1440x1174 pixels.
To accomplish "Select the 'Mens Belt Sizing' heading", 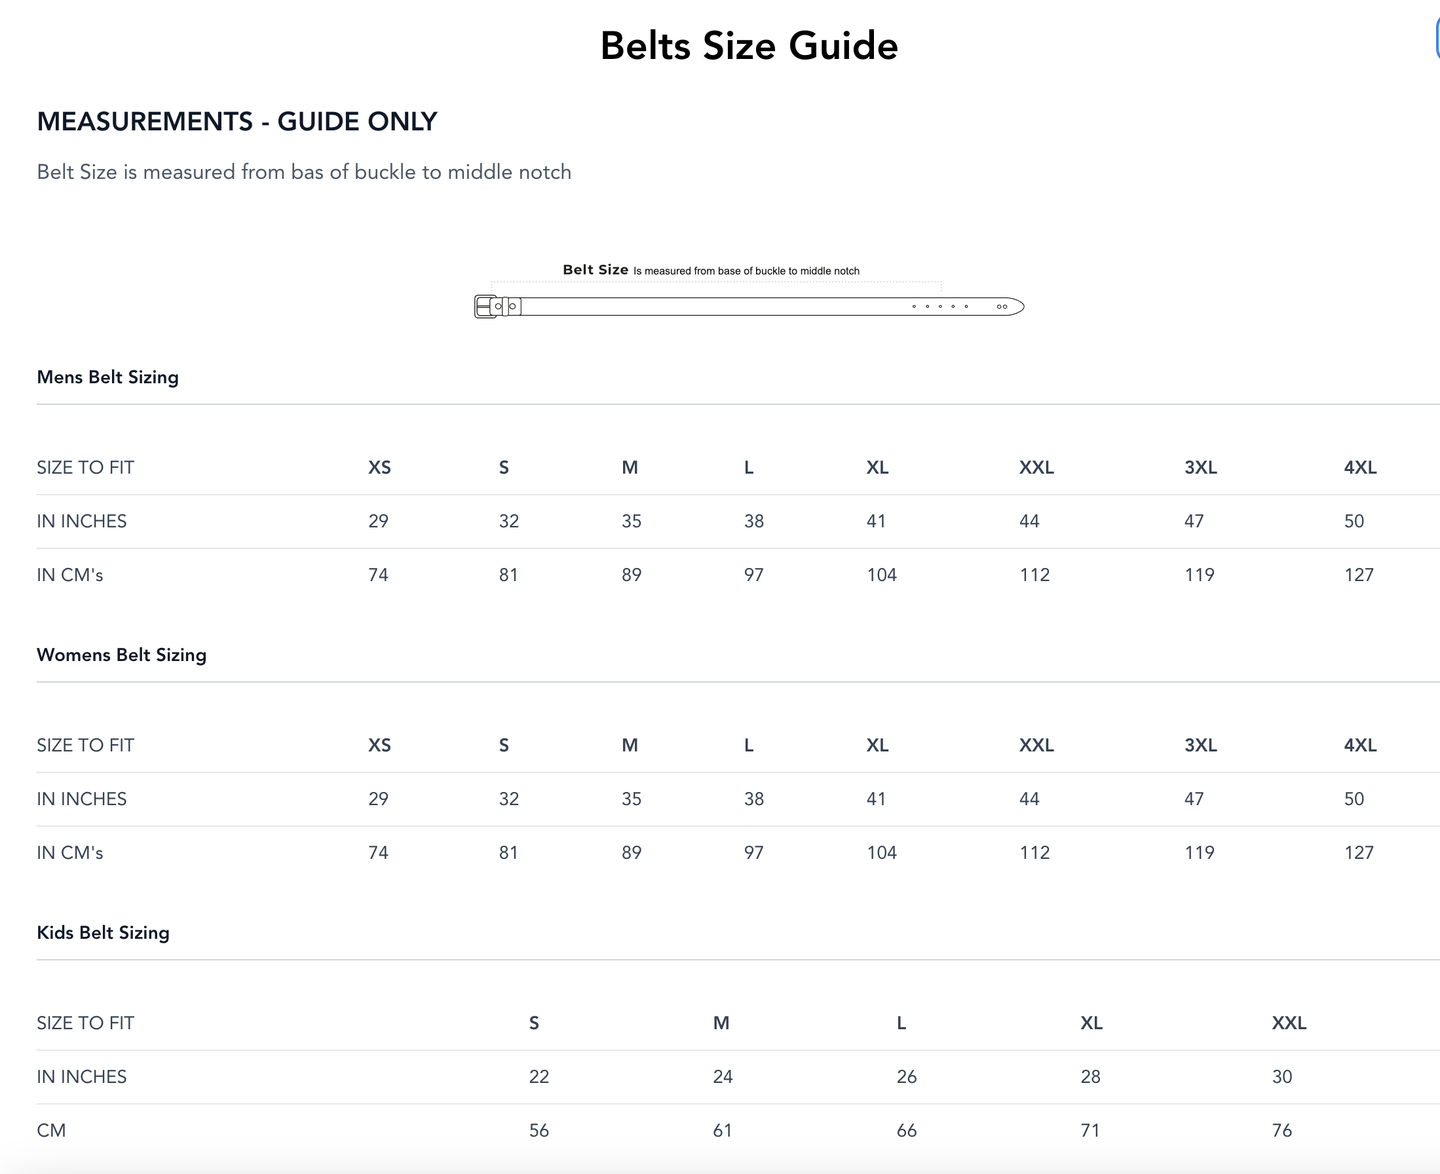I will (x=108, y=377).
